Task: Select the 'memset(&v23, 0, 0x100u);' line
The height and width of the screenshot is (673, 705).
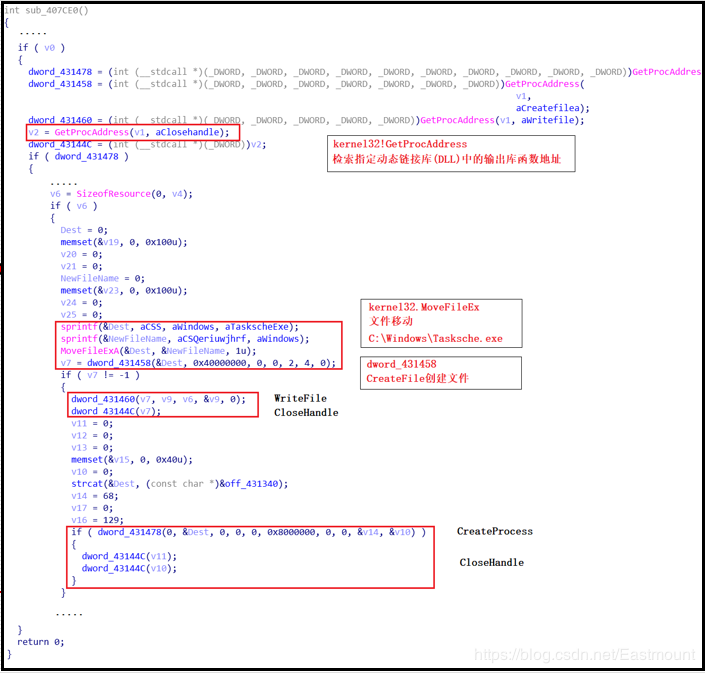Action: point(124,291)
